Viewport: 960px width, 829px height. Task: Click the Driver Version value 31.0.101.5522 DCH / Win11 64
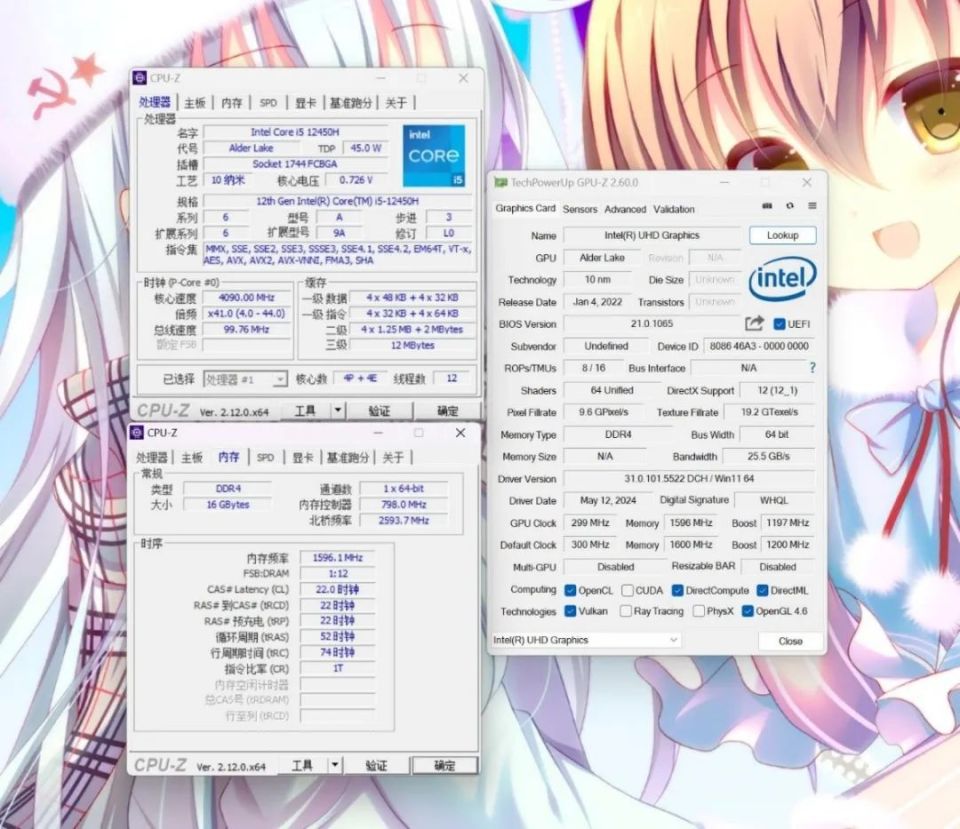click(689, 478)
